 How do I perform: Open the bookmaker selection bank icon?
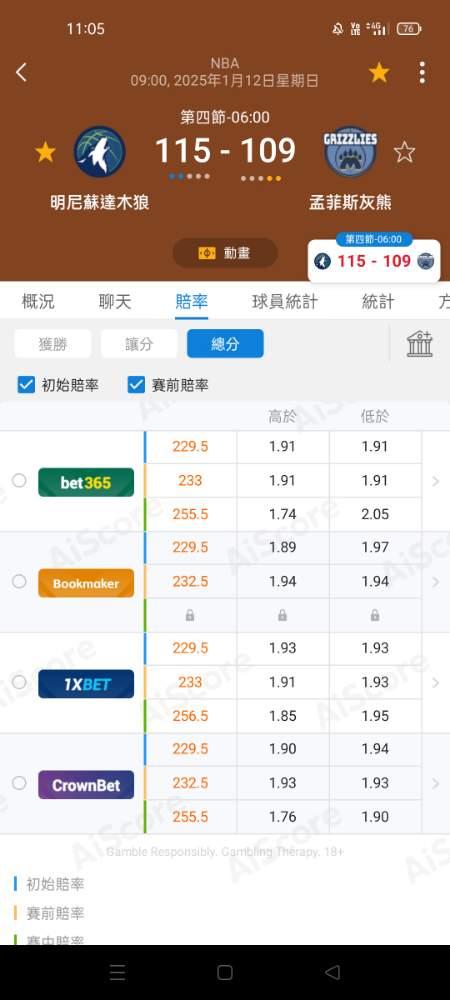[x=420, y=344]
